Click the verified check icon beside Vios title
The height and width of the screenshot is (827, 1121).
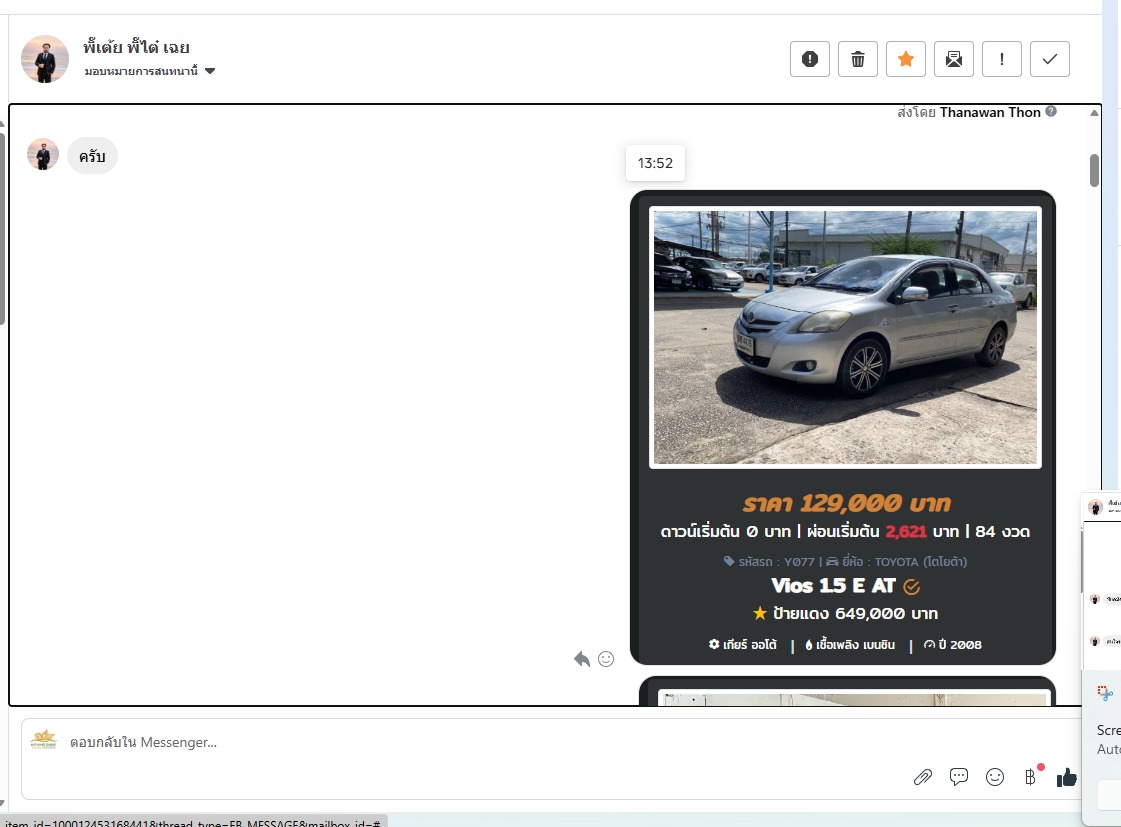coord(912,587)
